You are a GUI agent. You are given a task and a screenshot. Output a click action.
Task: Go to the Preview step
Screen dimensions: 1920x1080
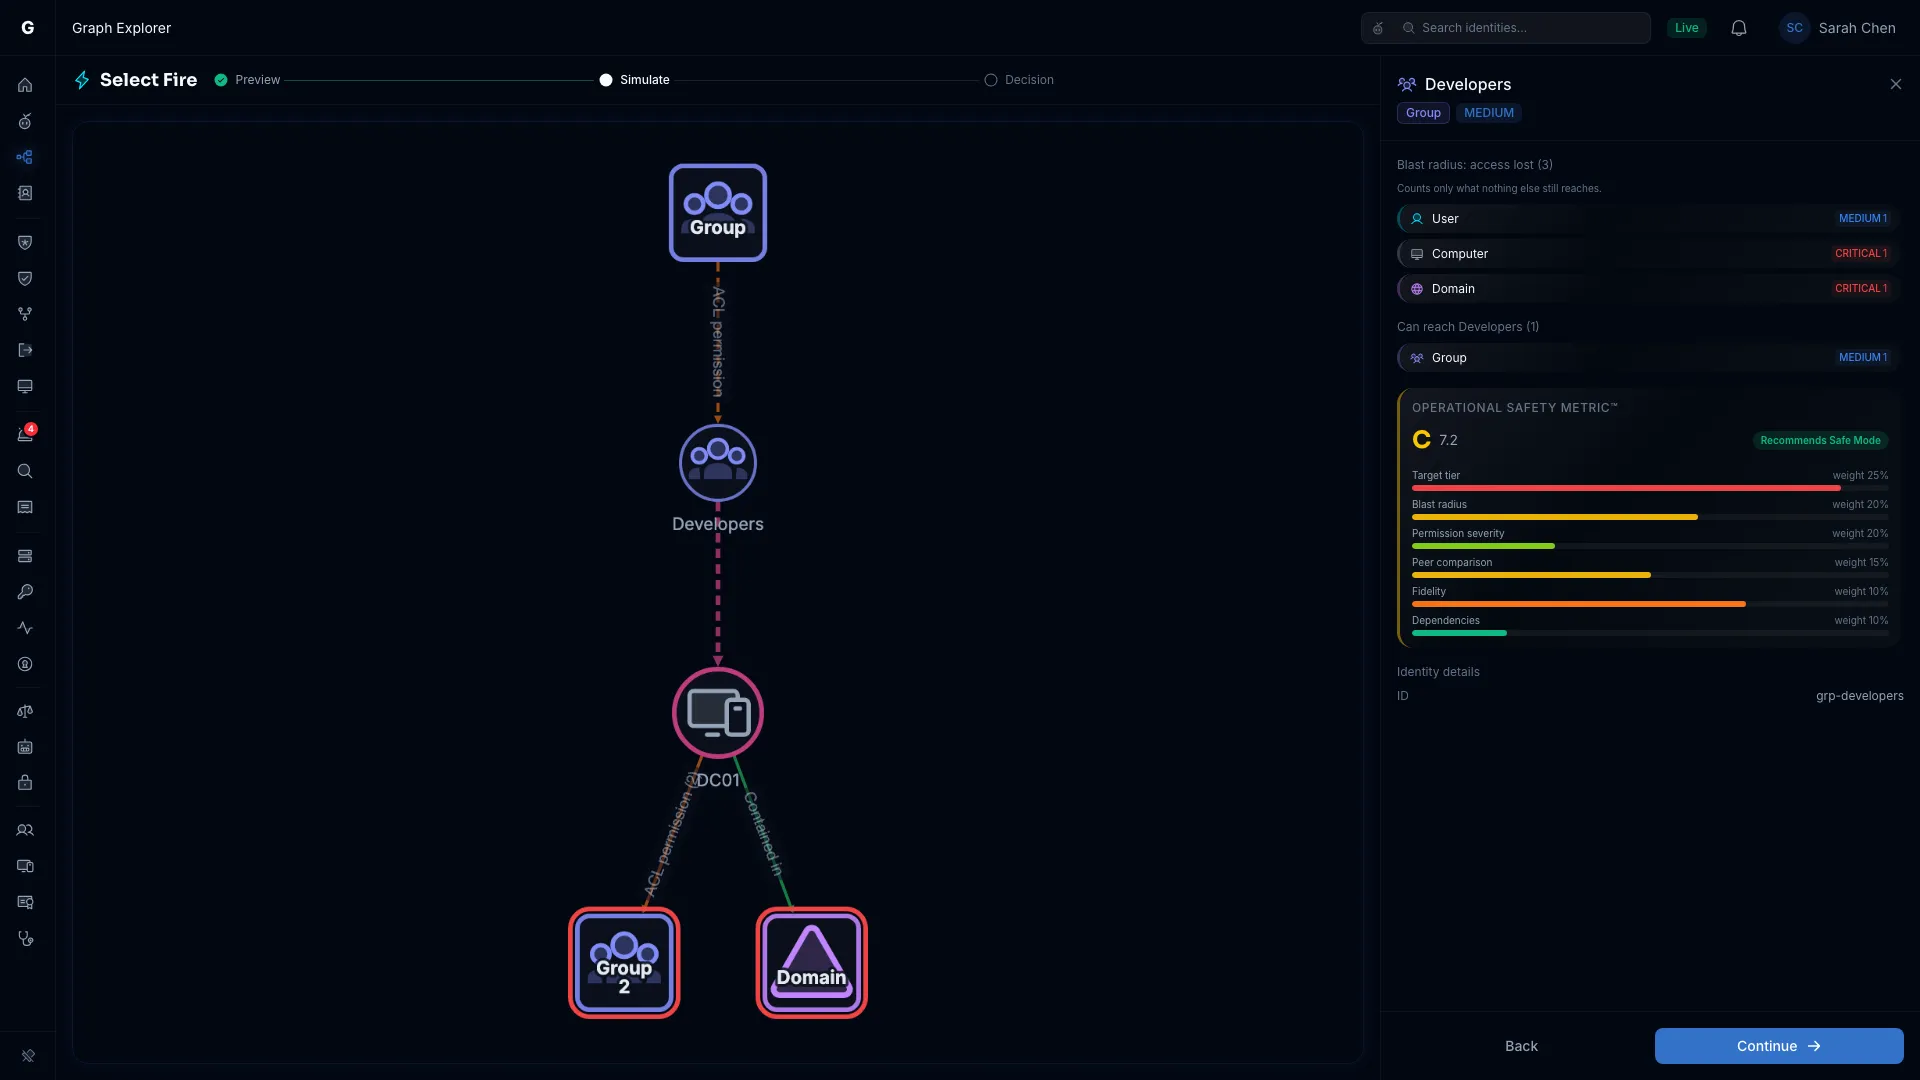(247, 80)
